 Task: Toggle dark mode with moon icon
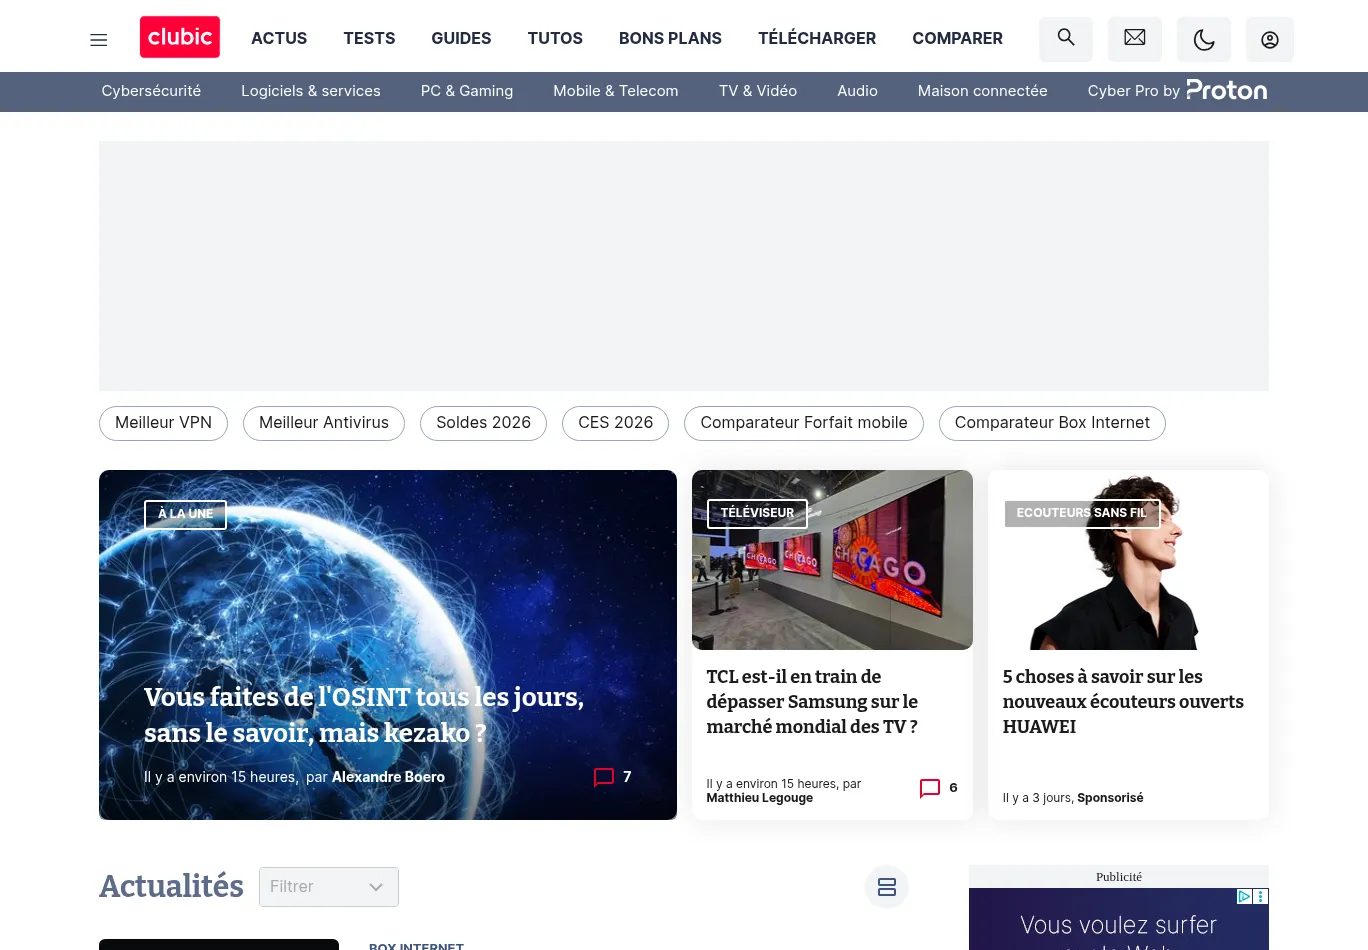coord(1204,40)
